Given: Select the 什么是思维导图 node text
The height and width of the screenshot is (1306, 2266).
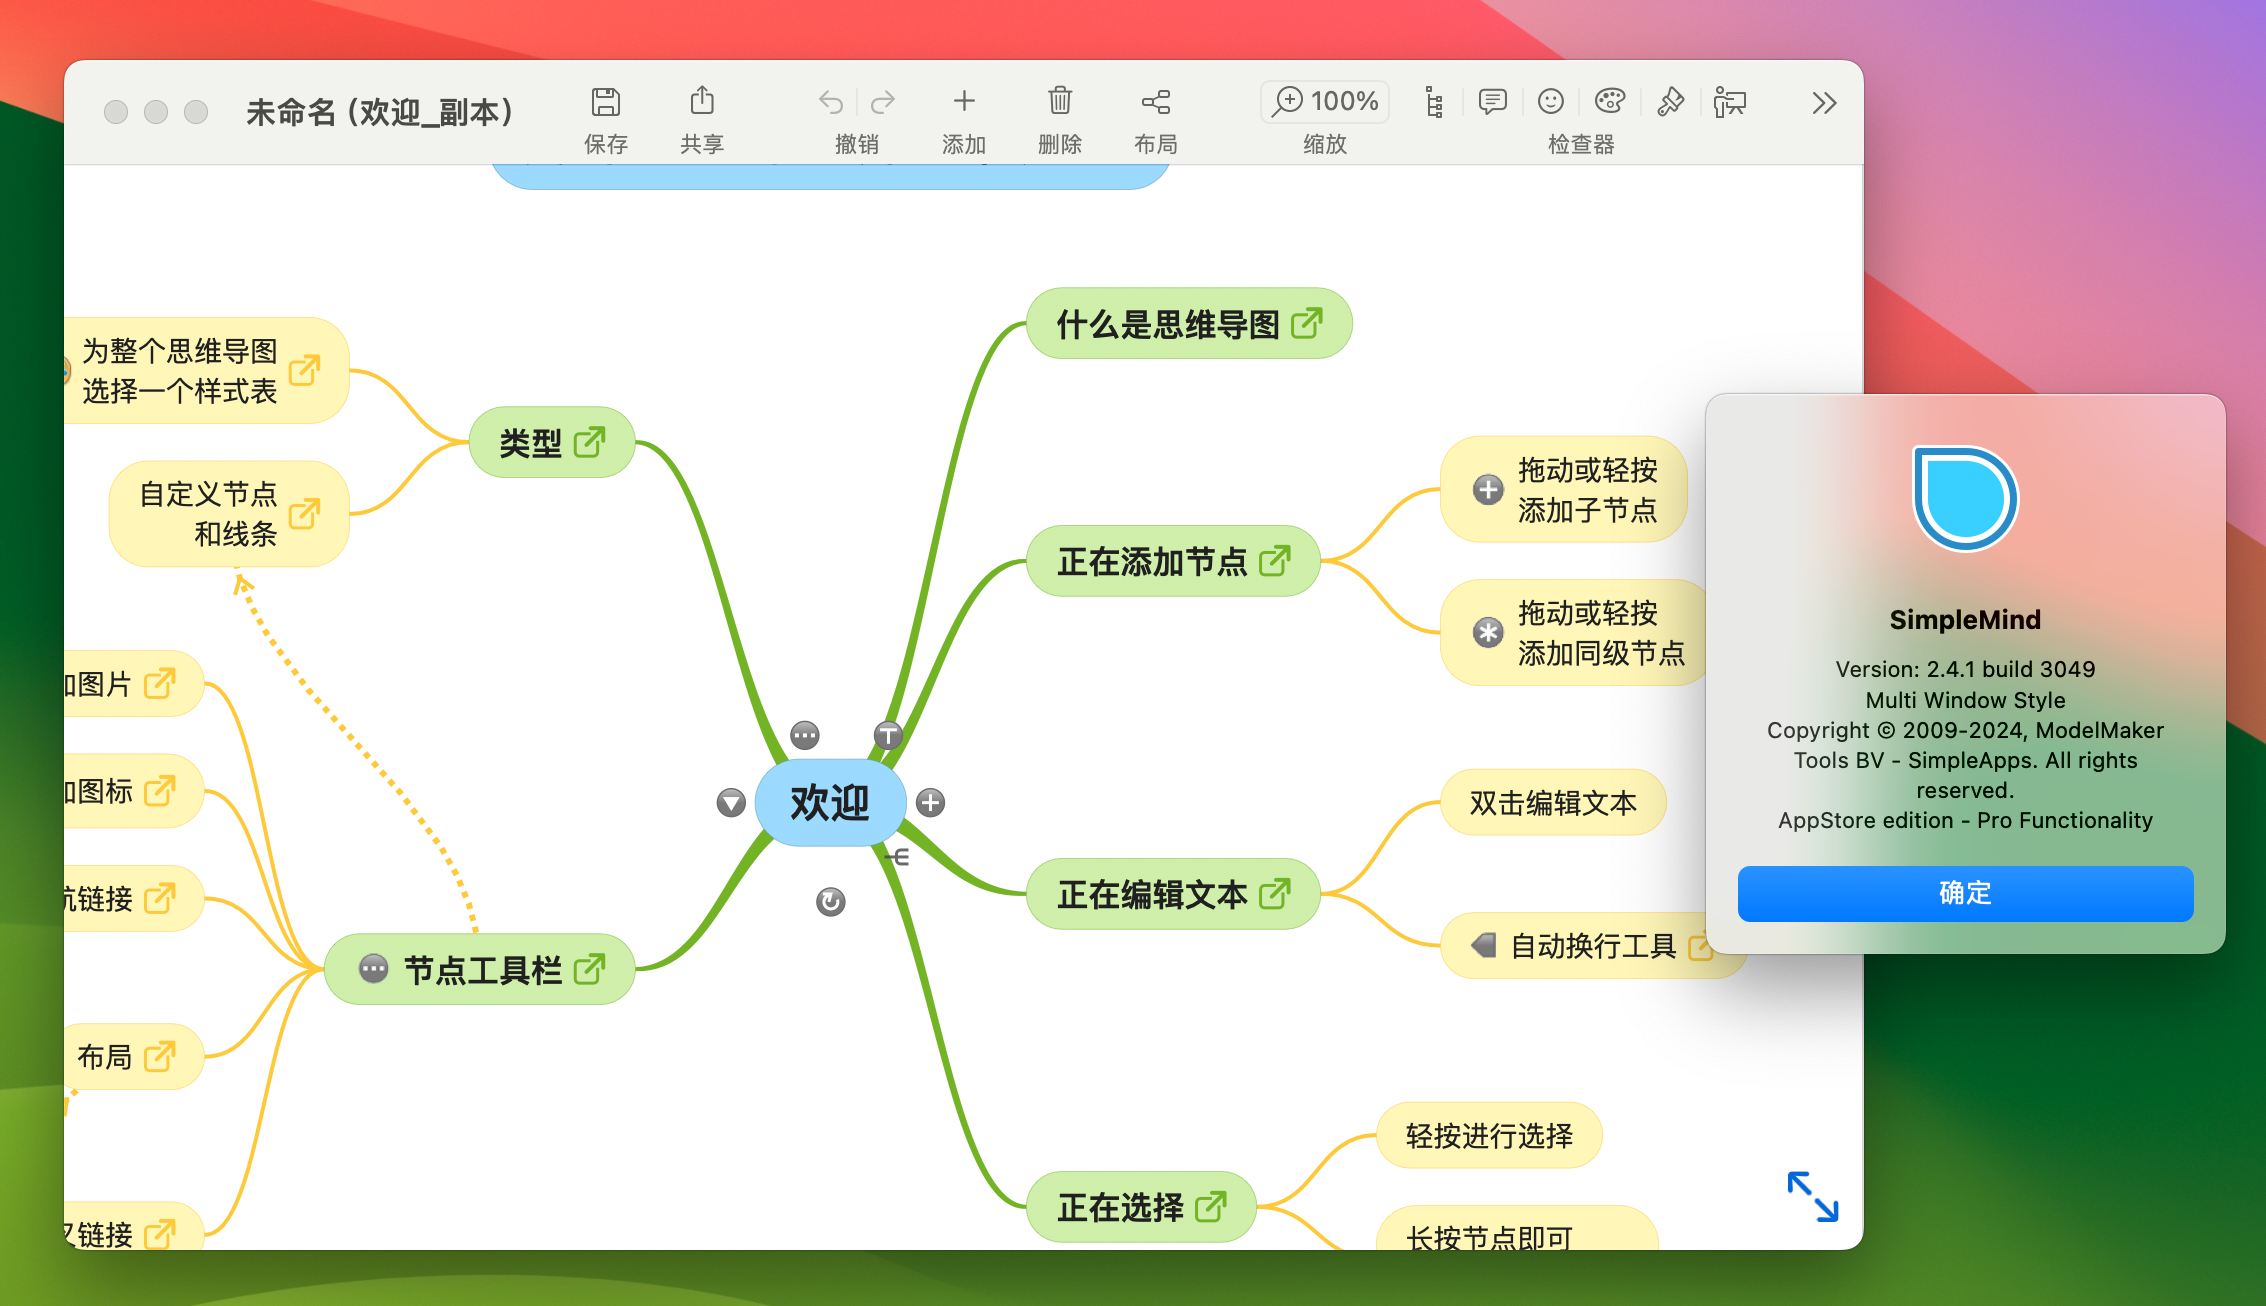Looking at the screenshot, I should tap(1168, 324).
